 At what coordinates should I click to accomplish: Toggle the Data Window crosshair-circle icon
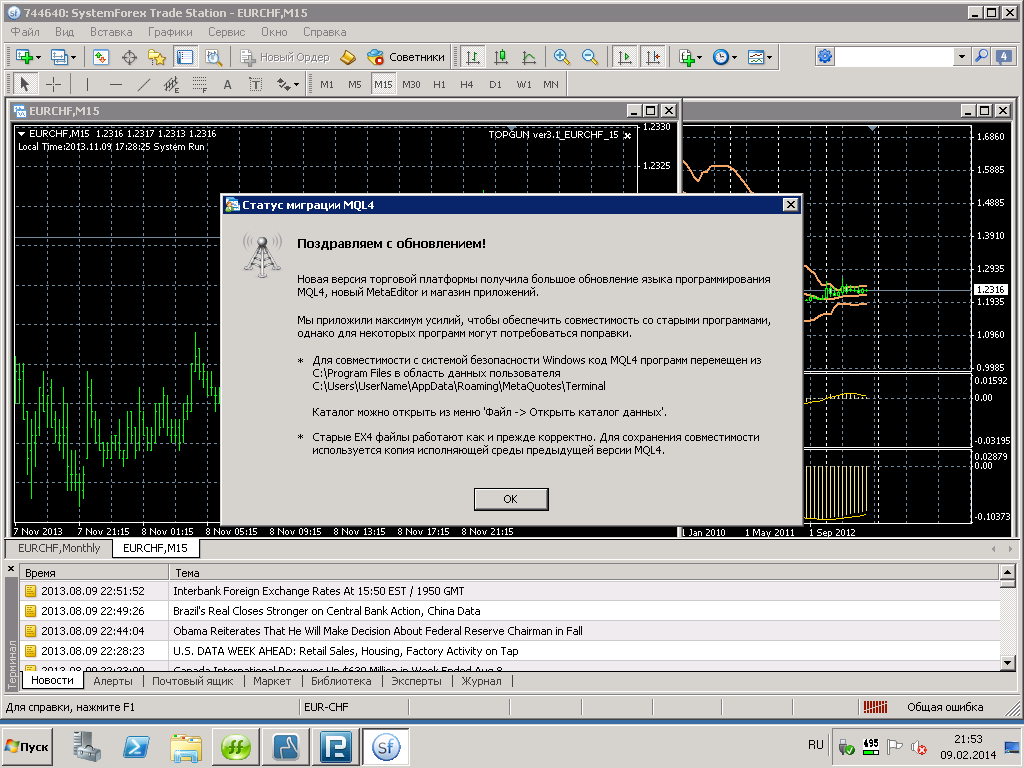tap(129, 57)
